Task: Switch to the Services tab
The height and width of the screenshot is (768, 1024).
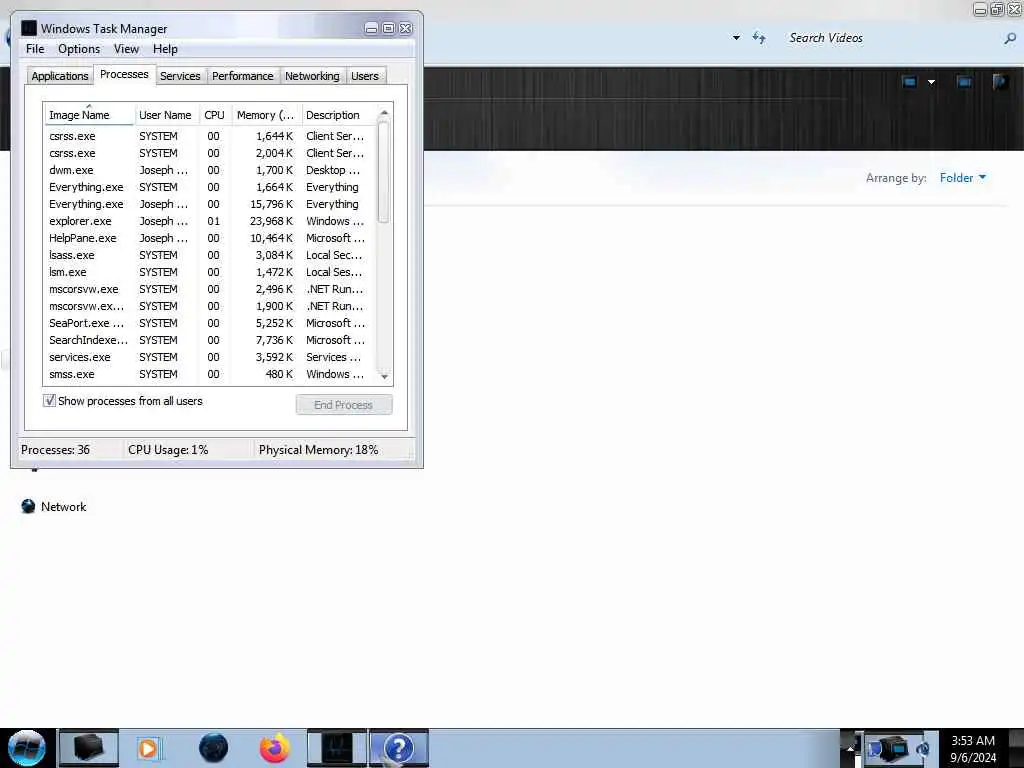Action: click(180, 76)
